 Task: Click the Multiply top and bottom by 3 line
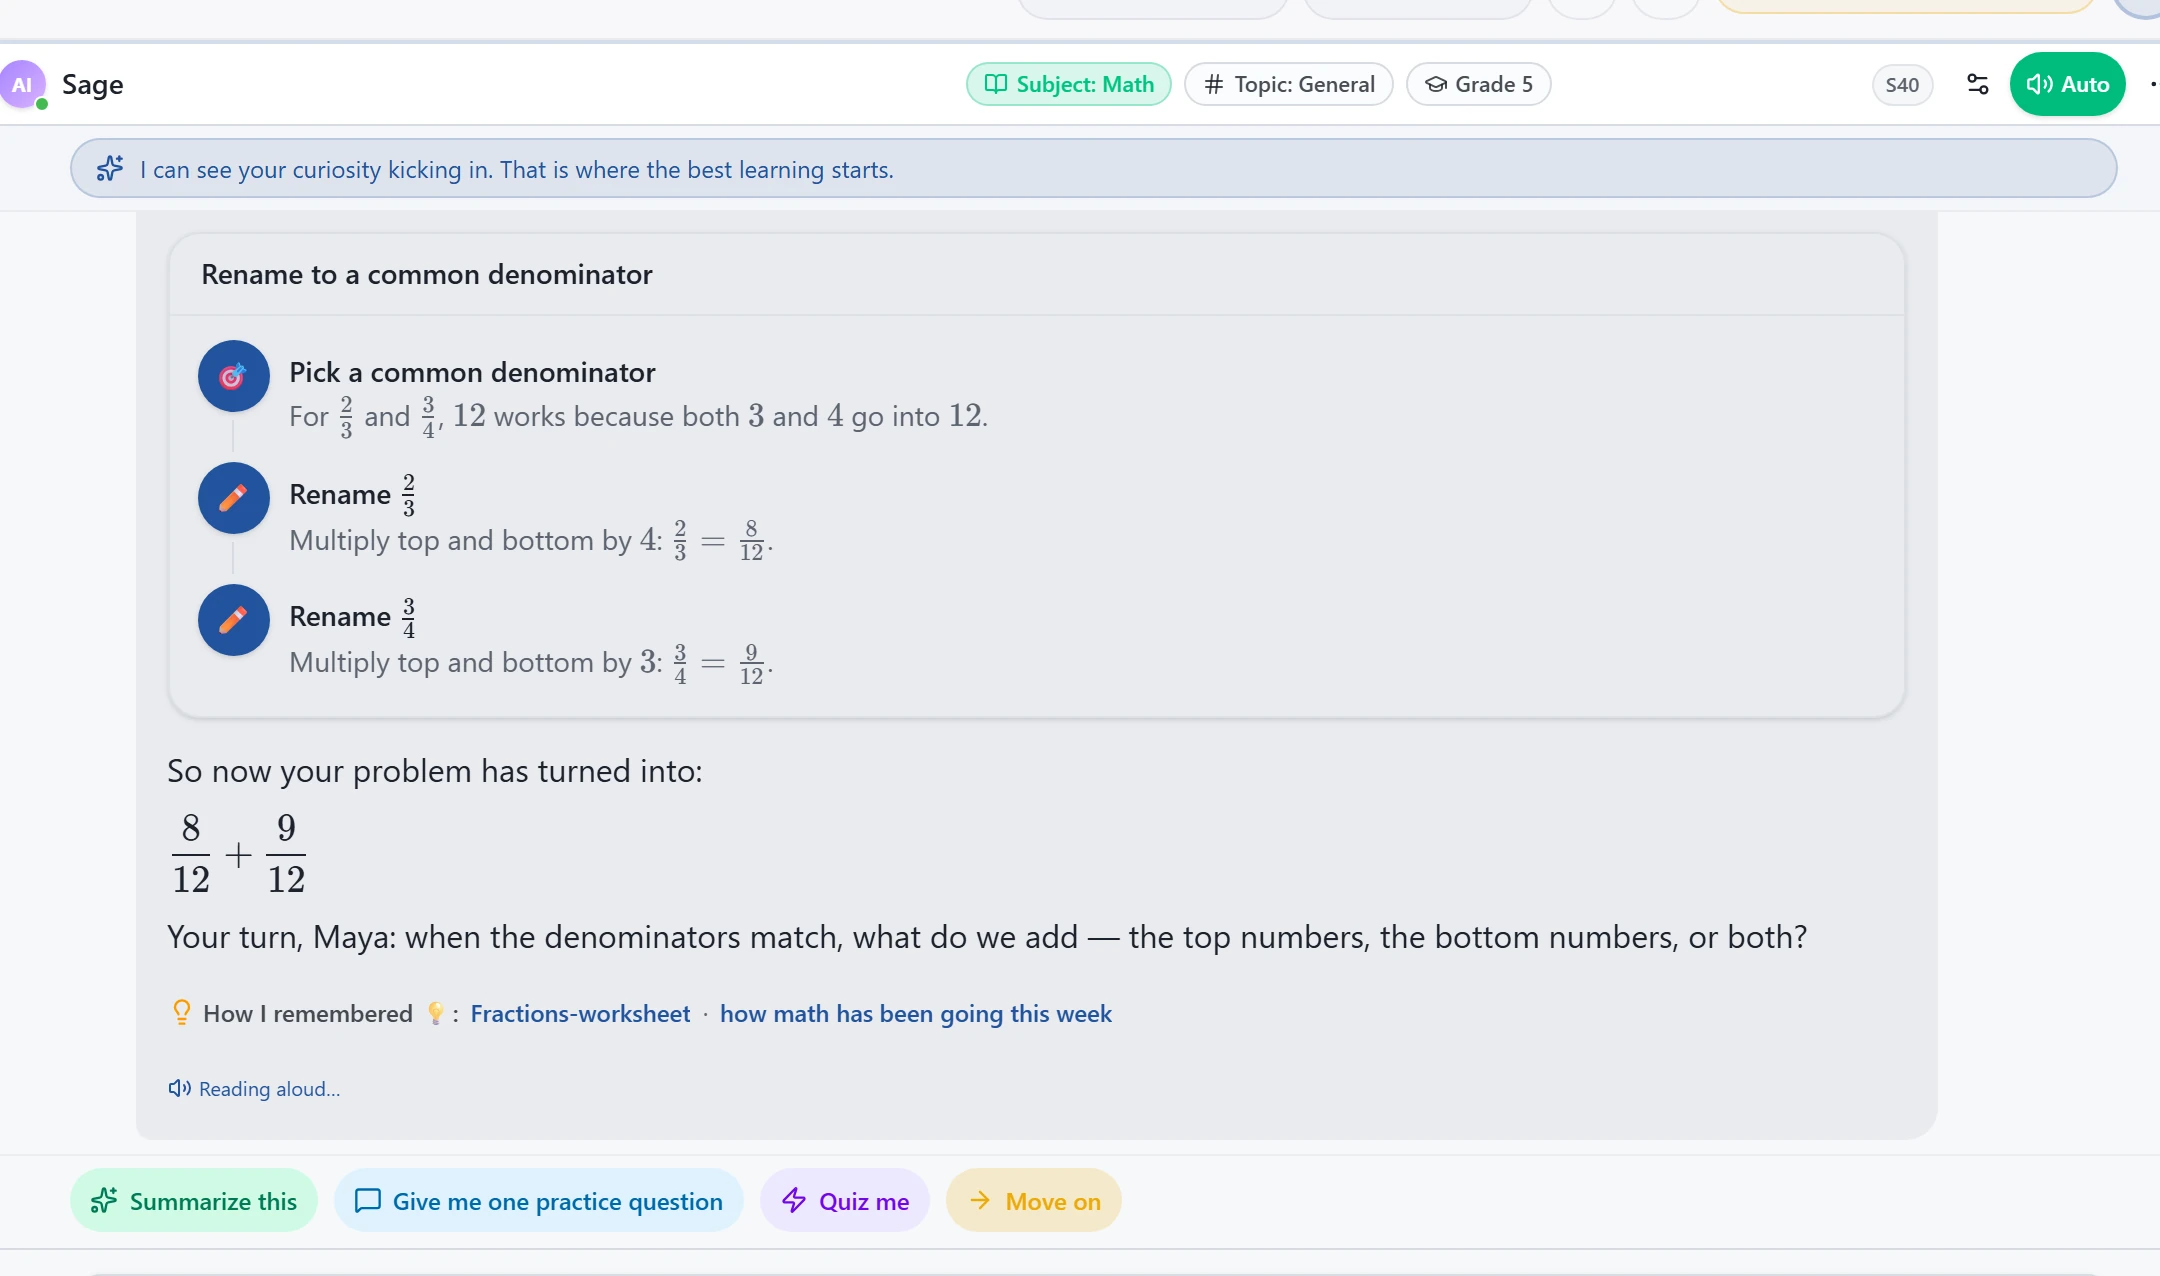click(531, 662)
